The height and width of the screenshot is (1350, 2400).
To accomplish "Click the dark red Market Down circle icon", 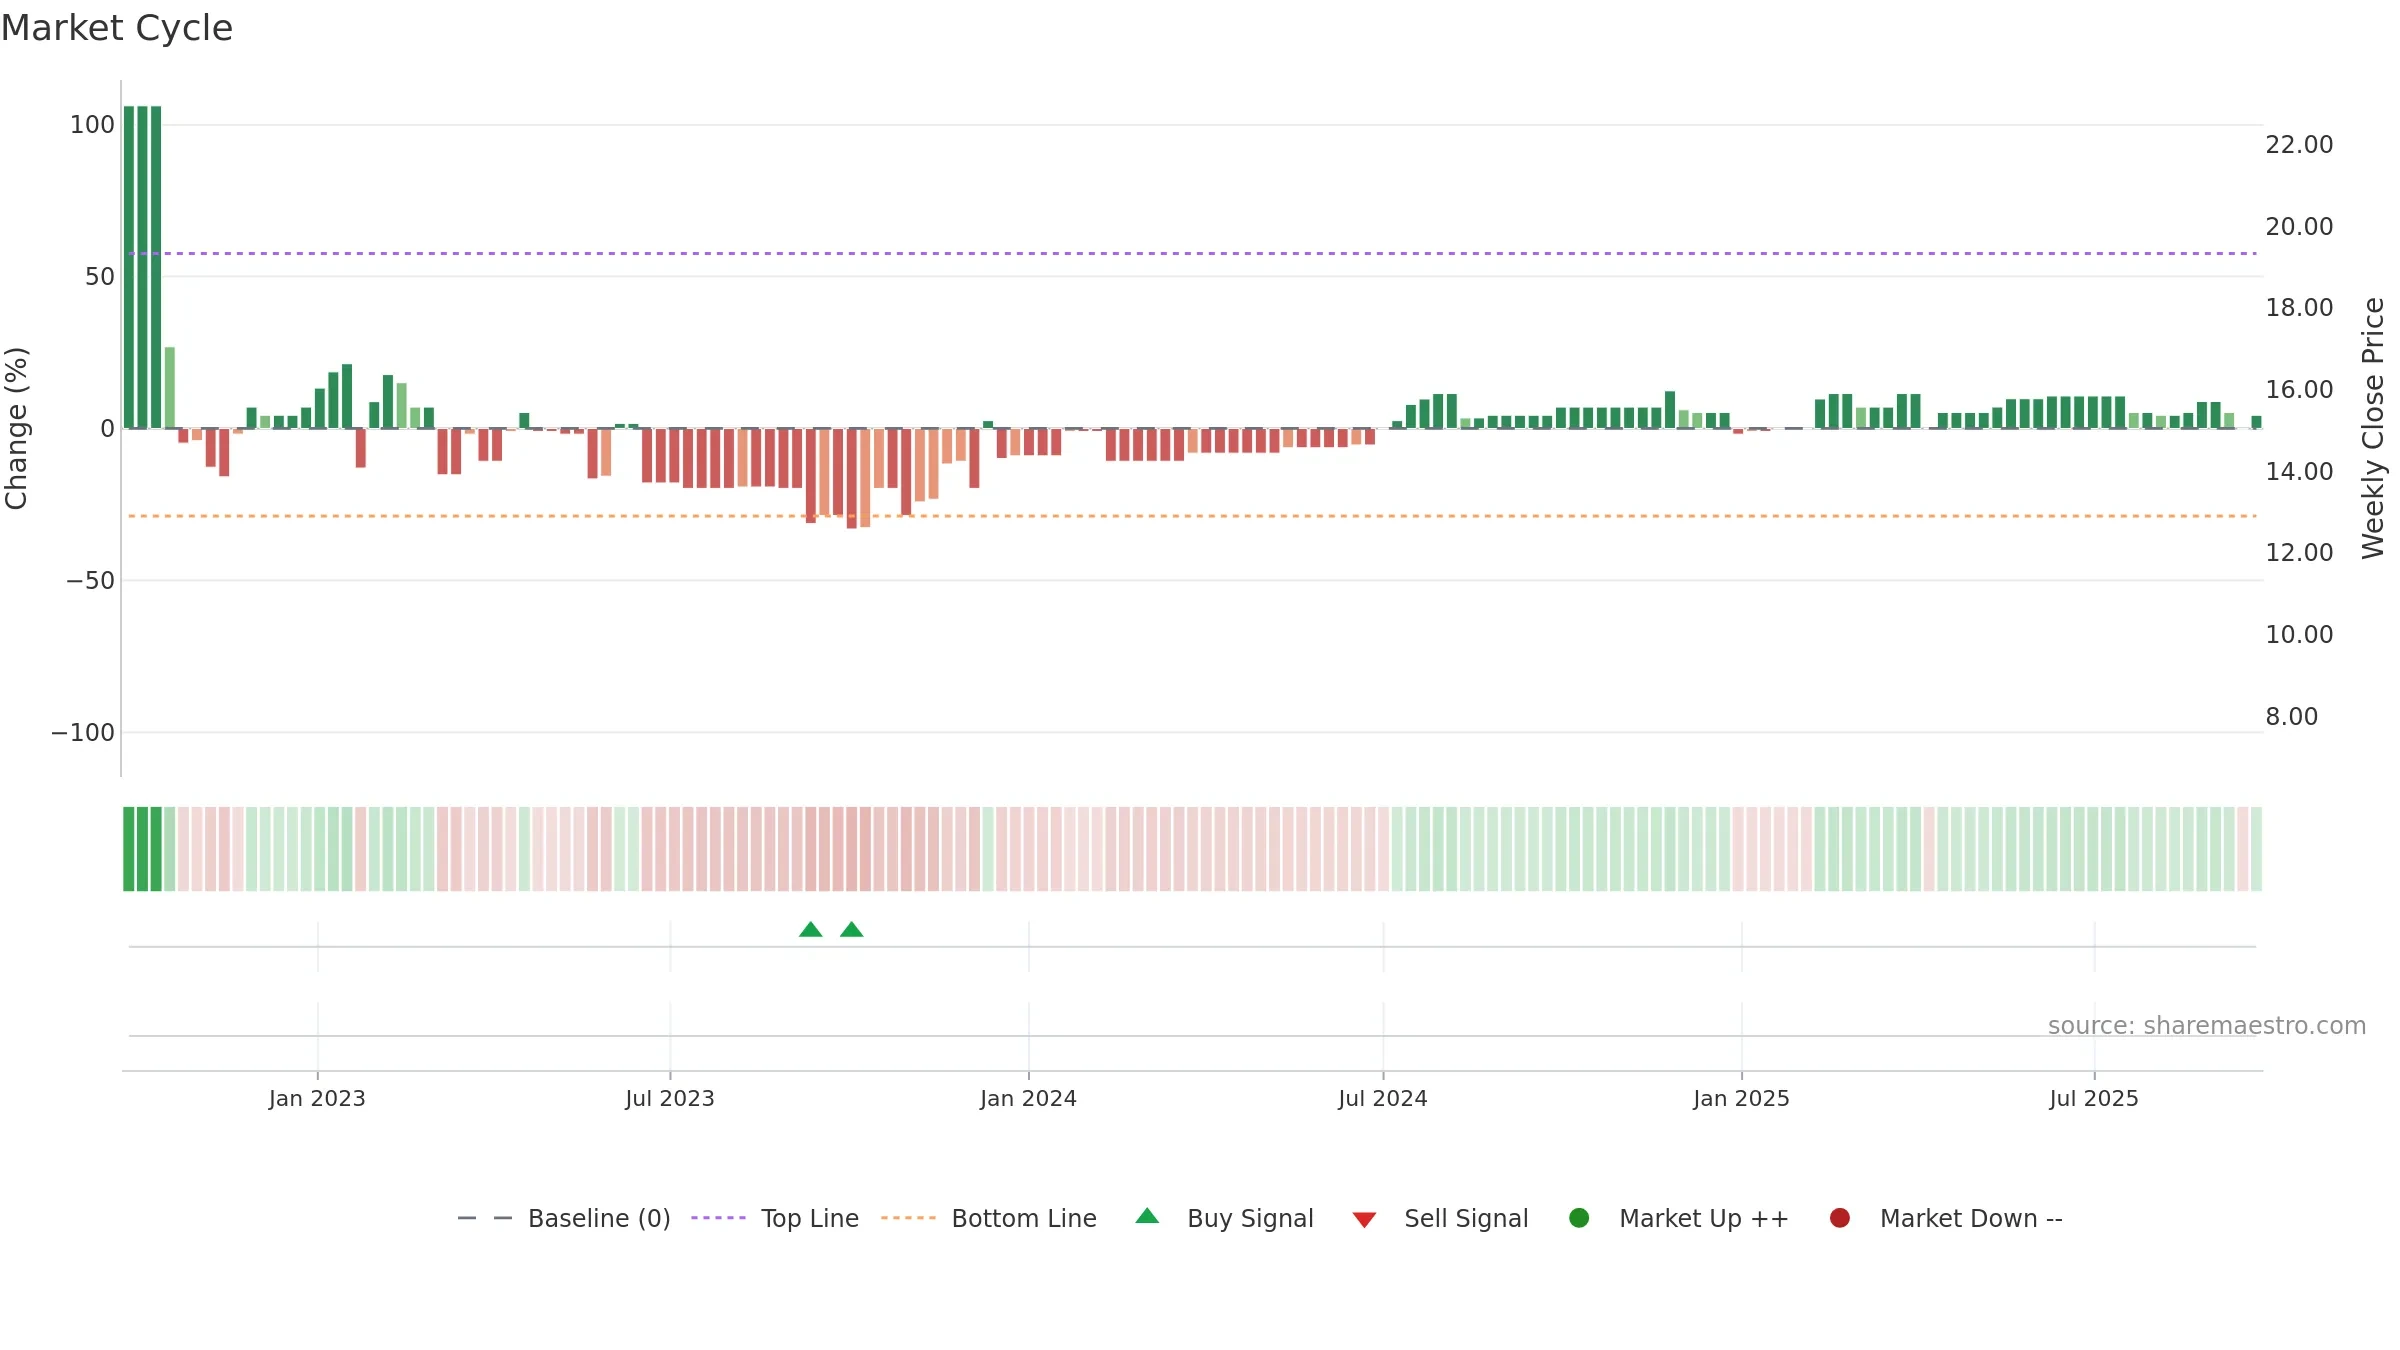I will coord(1840,1218).
